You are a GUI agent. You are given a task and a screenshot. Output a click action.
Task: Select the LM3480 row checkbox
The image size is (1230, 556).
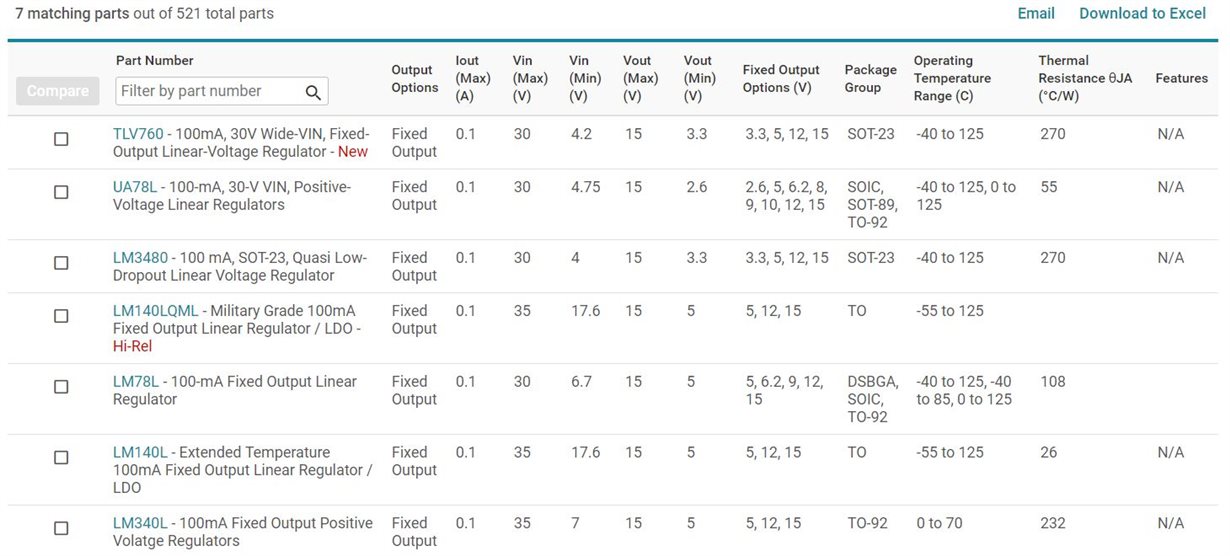tap(61, 263)
